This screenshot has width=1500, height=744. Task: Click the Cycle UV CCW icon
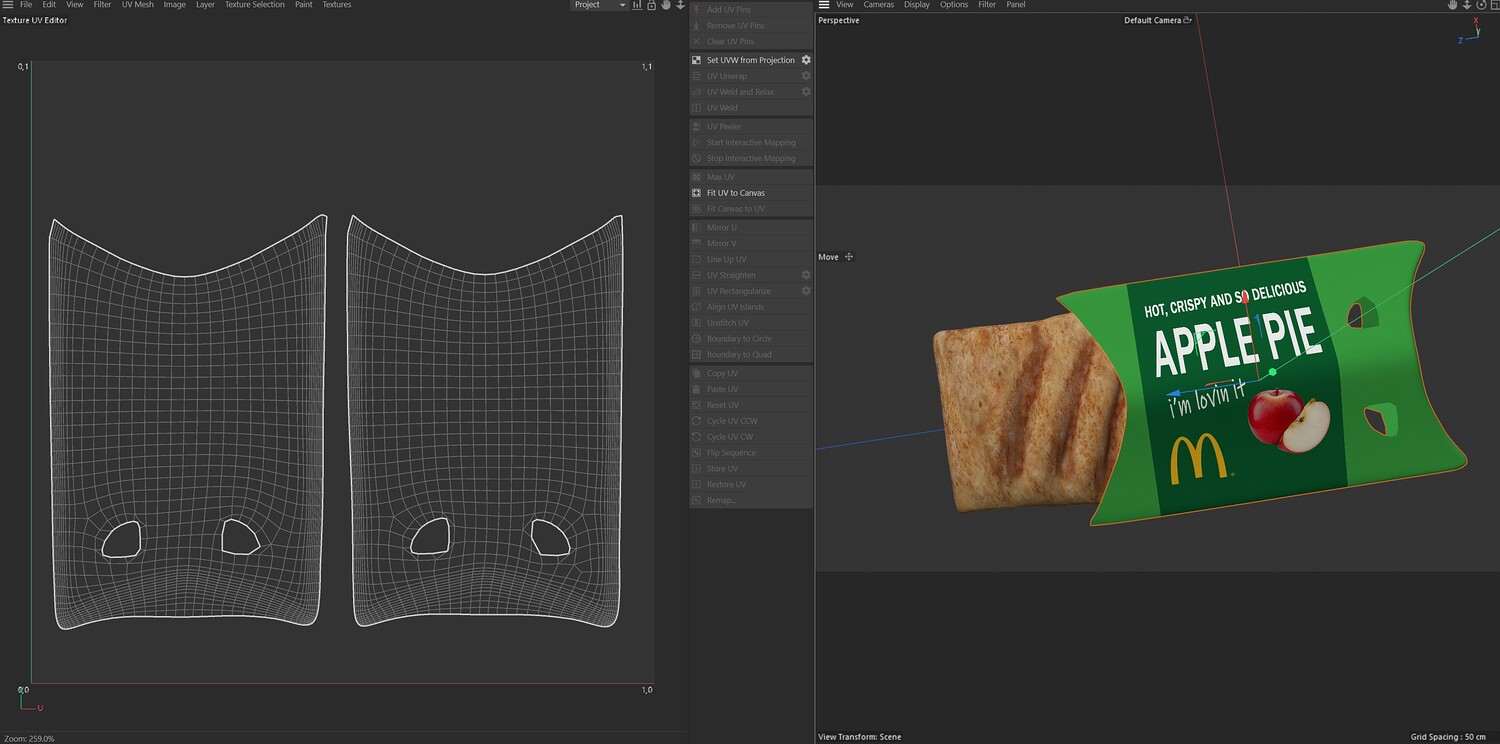[697, 421]
